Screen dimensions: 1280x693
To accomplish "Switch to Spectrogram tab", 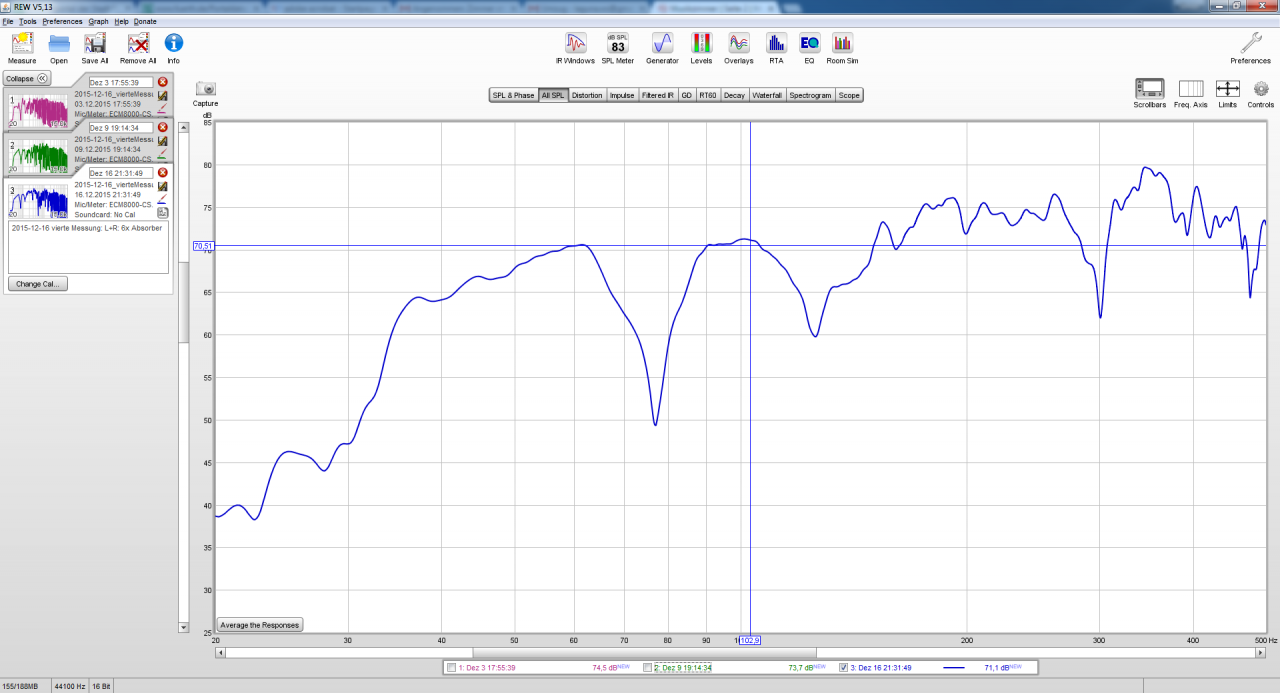I will [810, 95].
